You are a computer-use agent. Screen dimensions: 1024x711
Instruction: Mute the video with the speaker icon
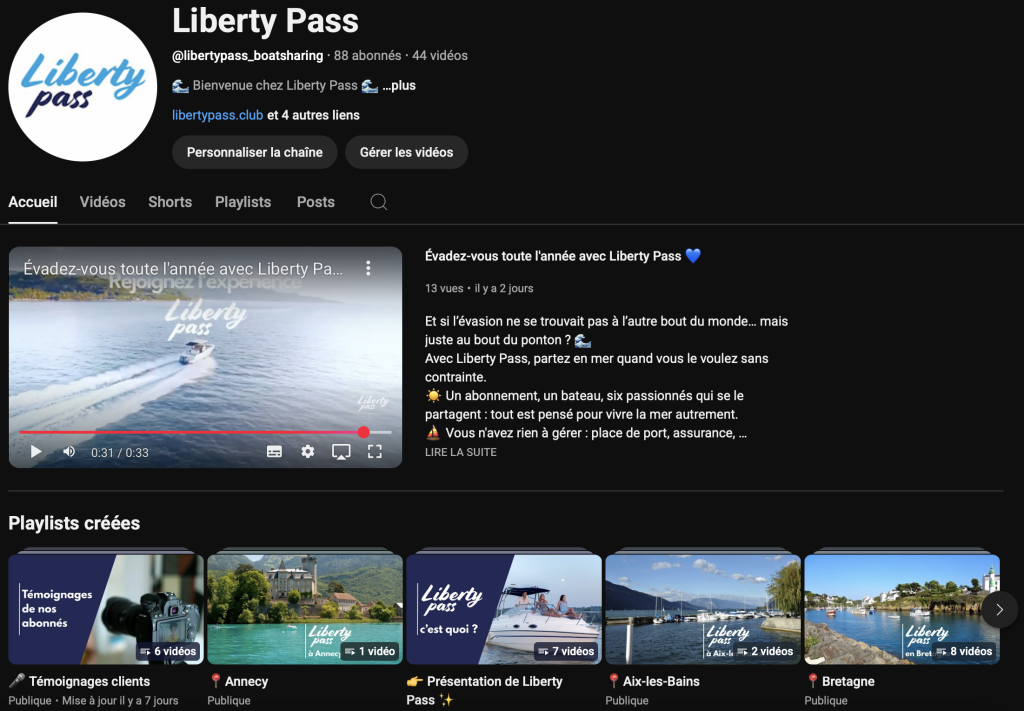(69, 452)
